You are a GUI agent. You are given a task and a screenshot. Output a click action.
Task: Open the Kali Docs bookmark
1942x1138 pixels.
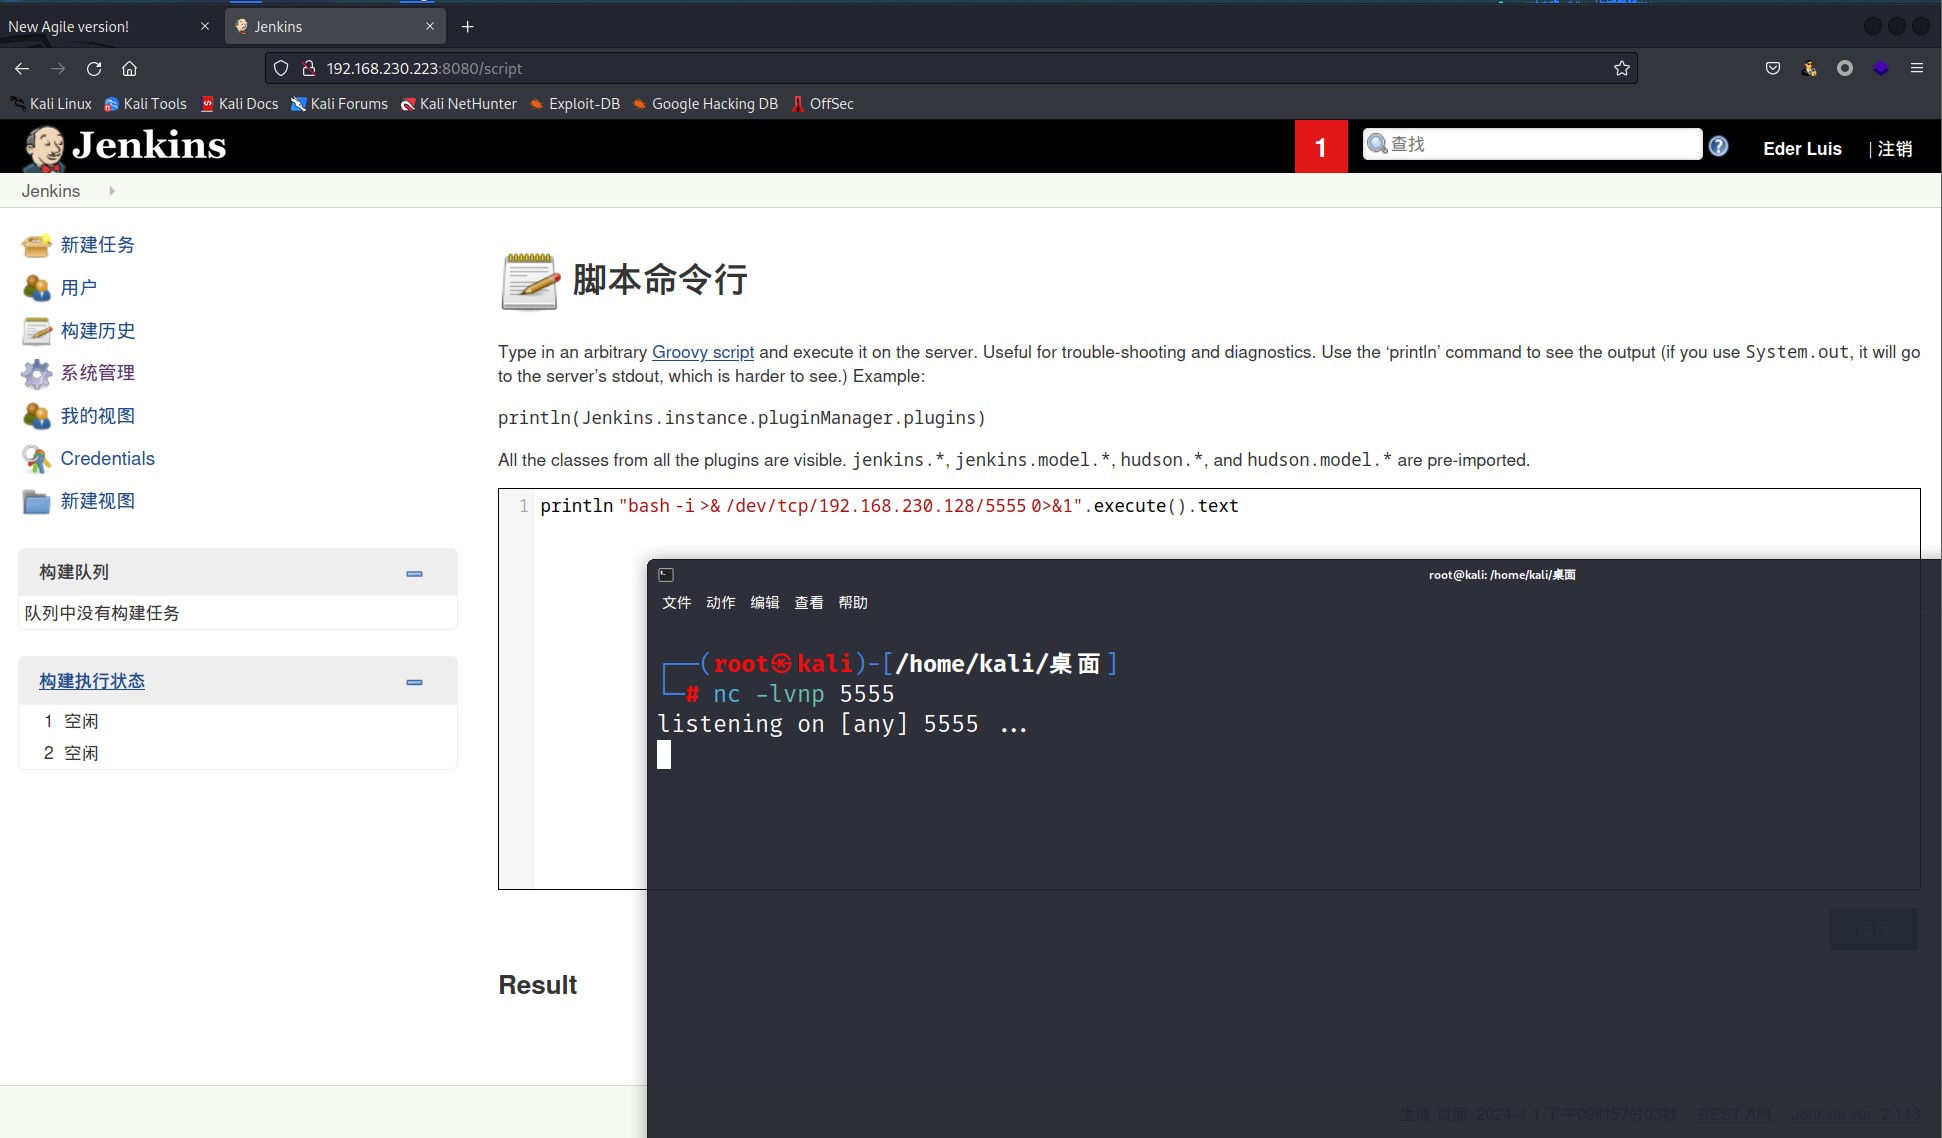pyautogui.click(x=240, y=104)
